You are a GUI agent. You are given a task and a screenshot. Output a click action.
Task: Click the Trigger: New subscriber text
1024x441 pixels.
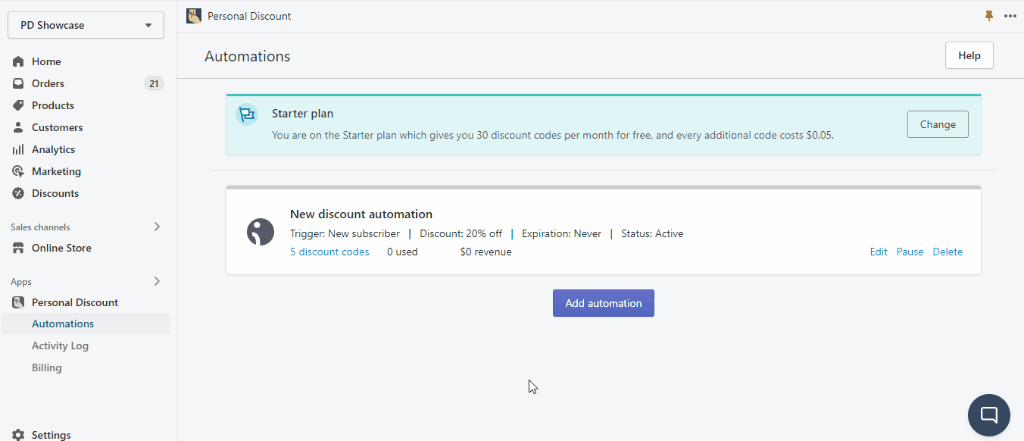click(x=345, y=234)
